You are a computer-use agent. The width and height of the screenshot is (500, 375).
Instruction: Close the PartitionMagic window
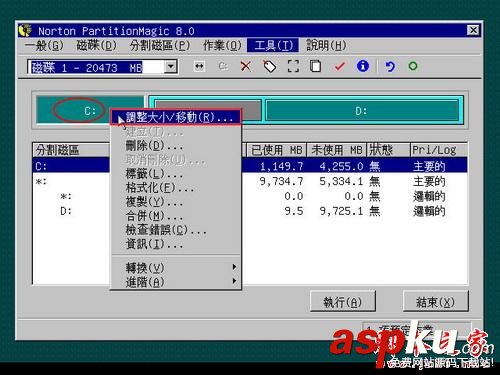pyautogui.click(x=473, y=30)
